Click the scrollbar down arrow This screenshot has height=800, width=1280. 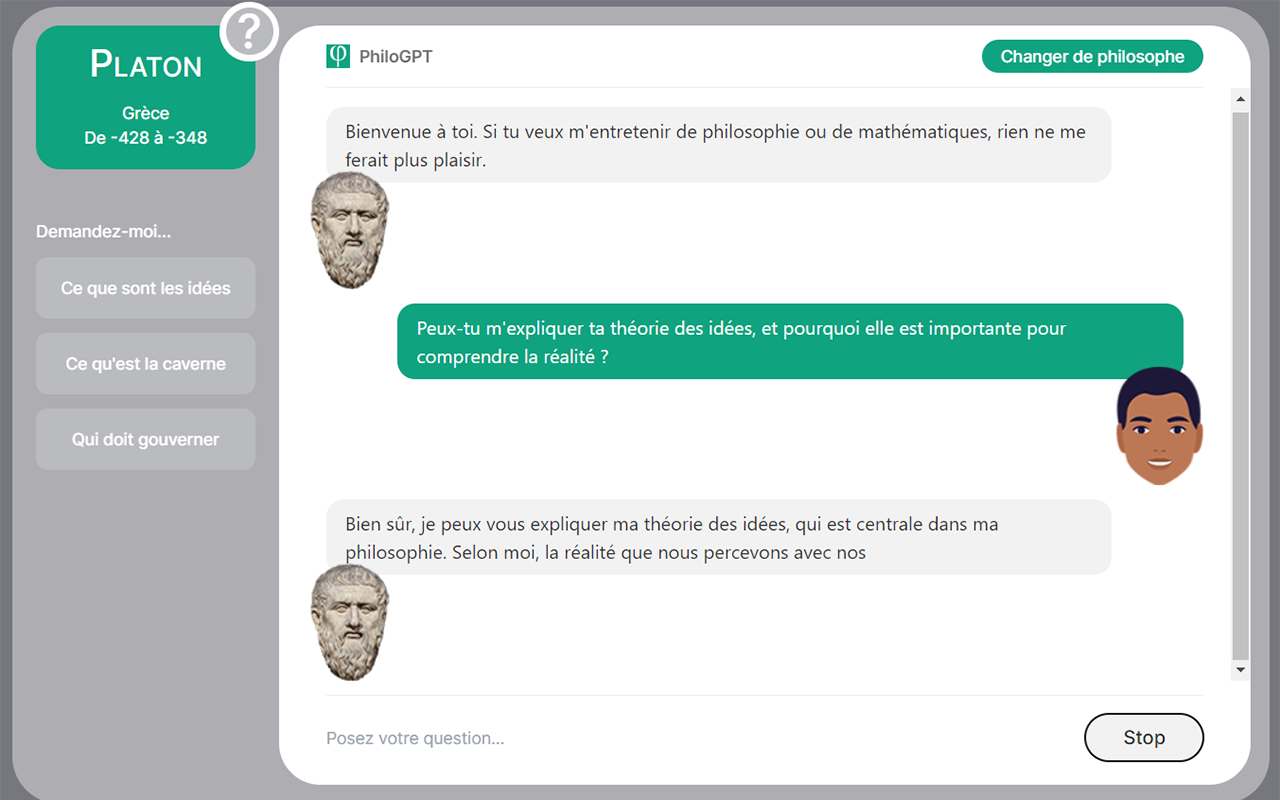(x=1241, y=669)
